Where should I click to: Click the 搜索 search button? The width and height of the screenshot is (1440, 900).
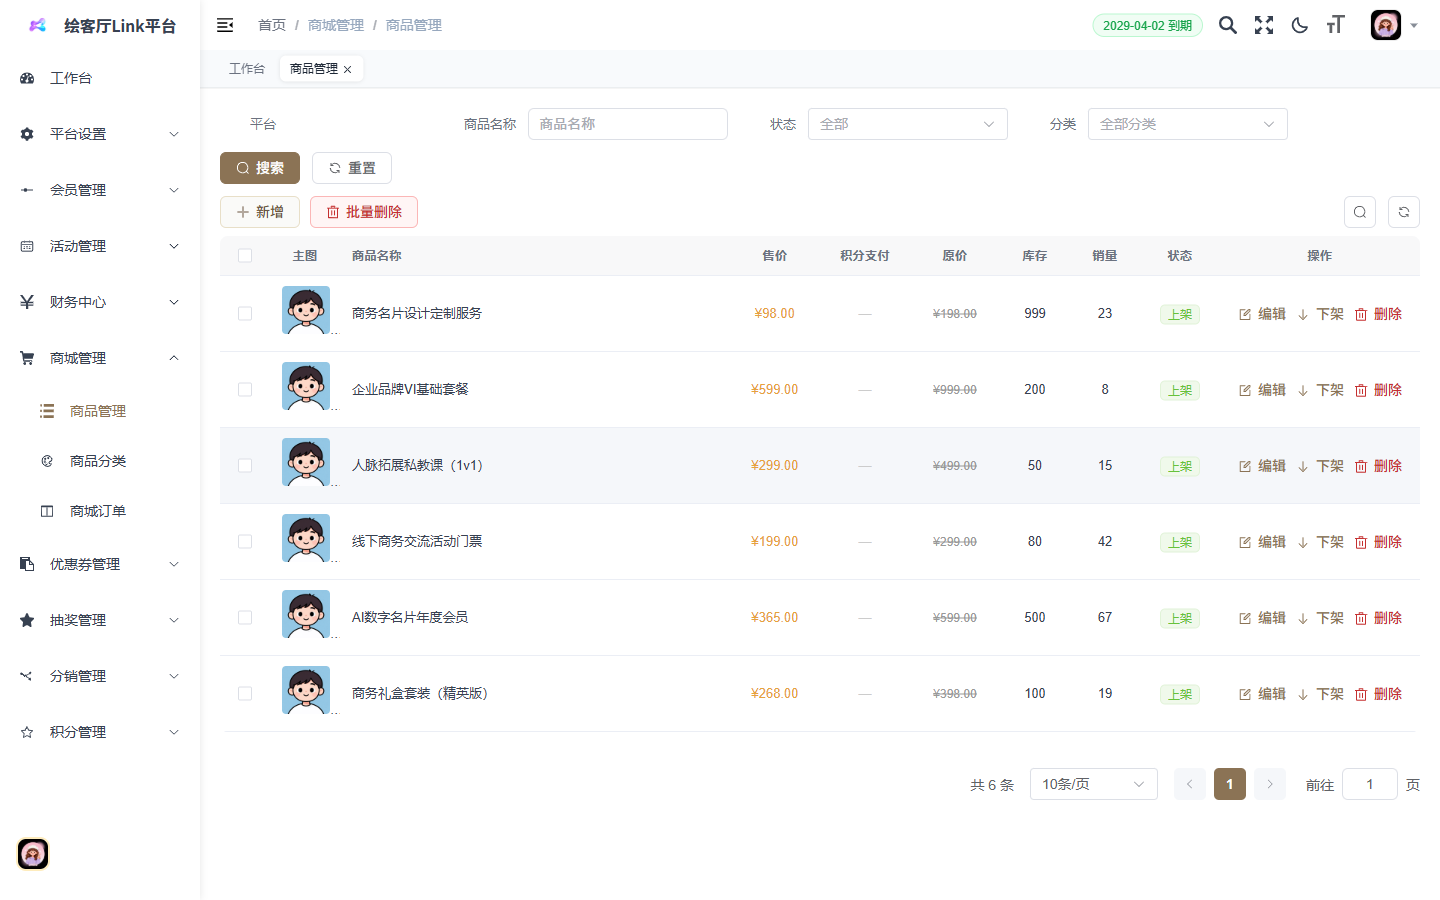point(259,167)
